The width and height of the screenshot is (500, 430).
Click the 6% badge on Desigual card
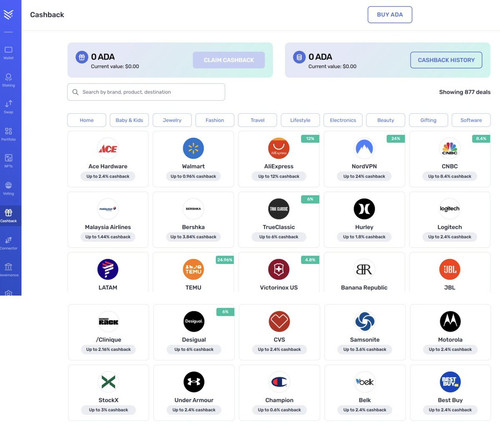pyautogui.click(x=225, y=312)
